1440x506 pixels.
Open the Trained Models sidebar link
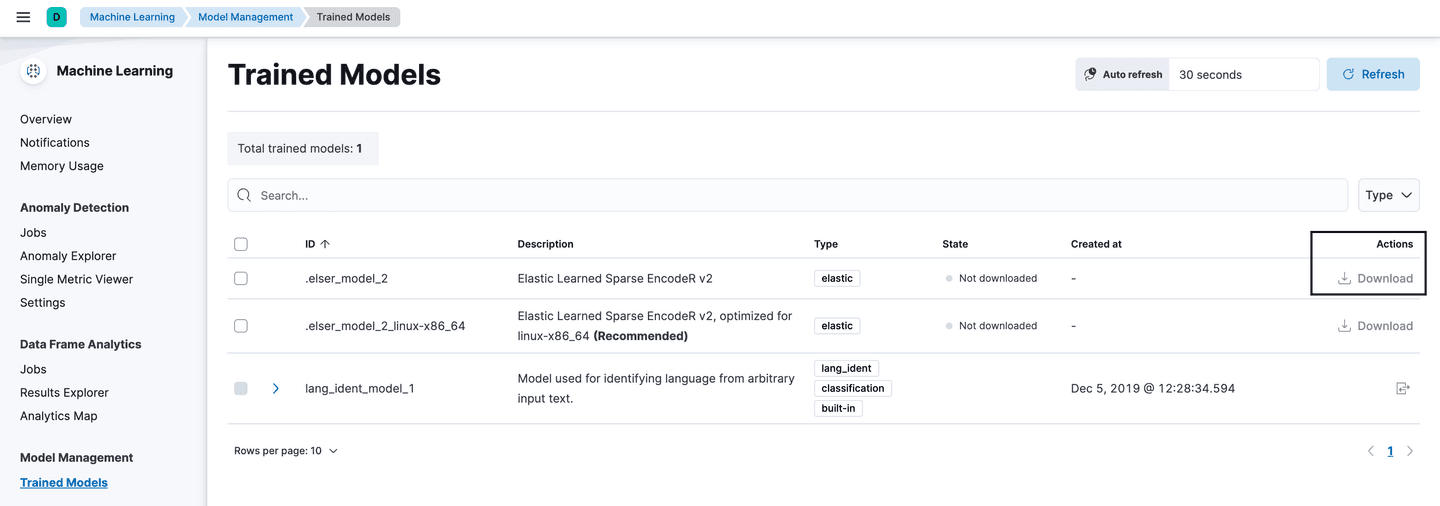pyautogui.click(x=64, y=482)
